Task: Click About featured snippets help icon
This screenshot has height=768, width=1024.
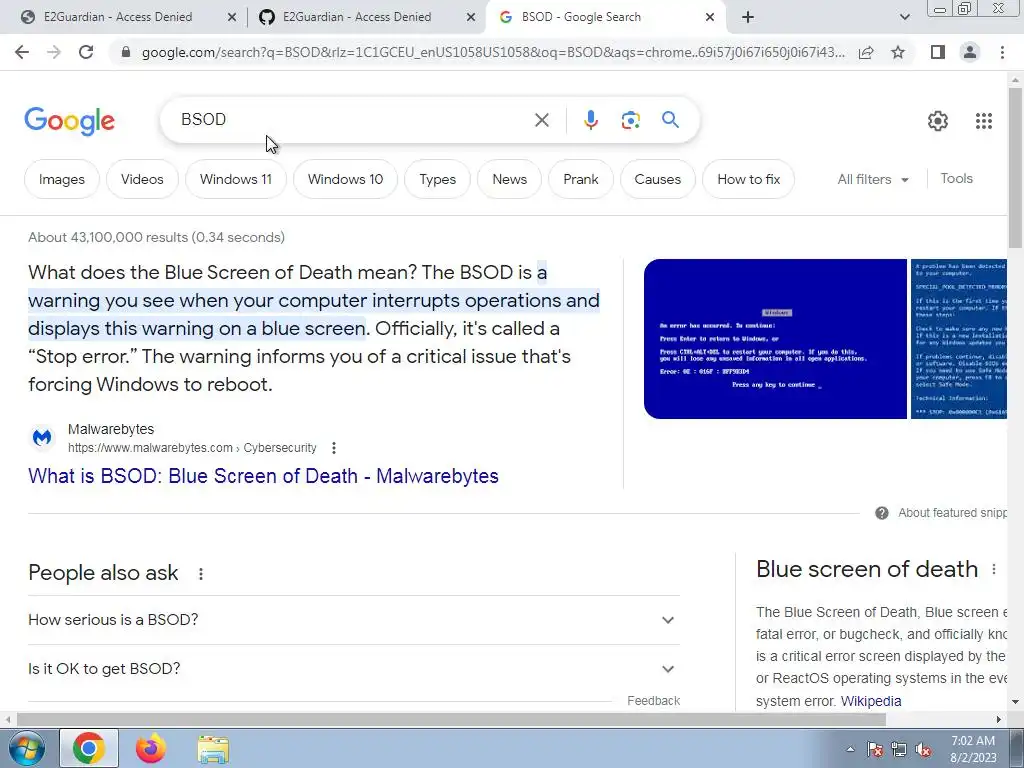Action: point(882,513)
